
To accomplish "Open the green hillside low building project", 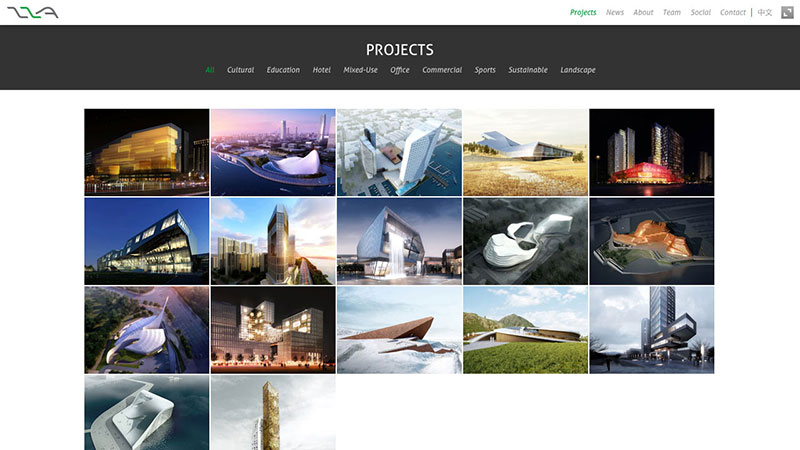I will [526, 330].
